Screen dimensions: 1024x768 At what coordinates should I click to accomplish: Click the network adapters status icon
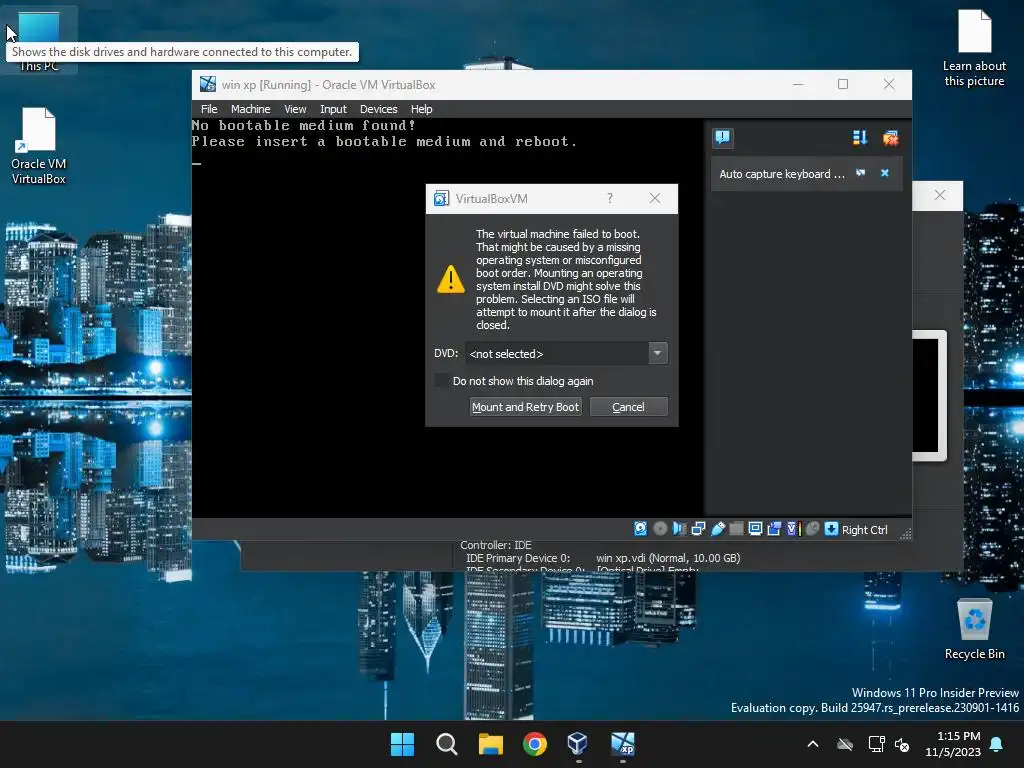point(698,529)
